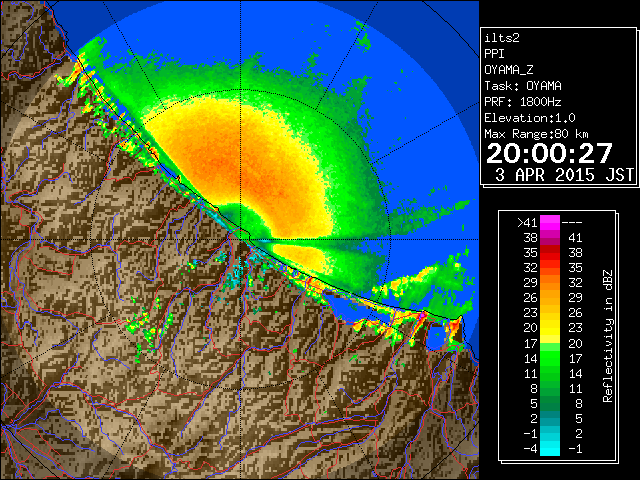Click the "PRF: 1800Hz" text

tap(523, 102)
